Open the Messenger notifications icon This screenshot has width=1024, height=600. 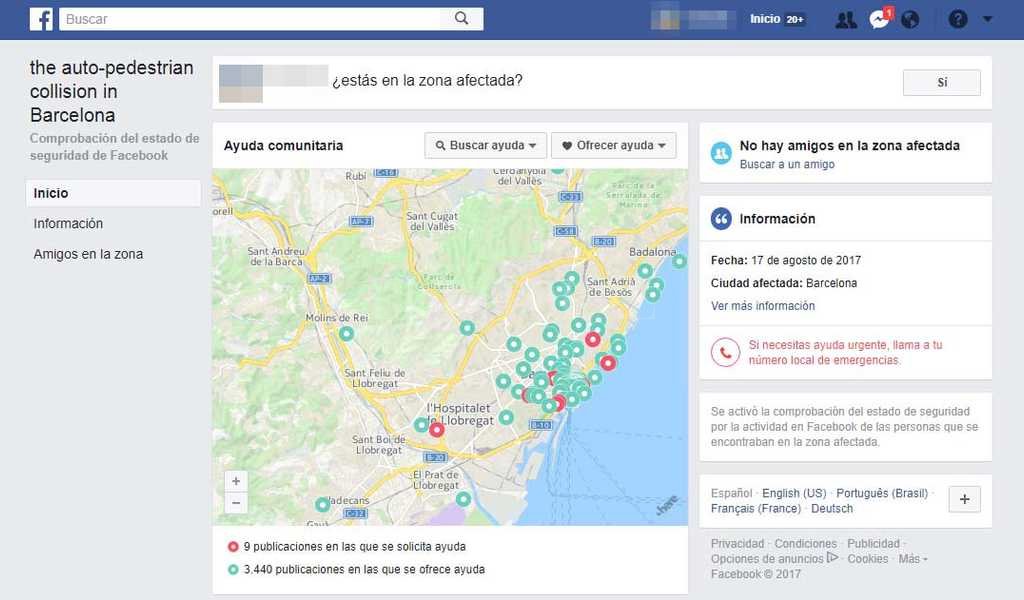coord(879,19)
